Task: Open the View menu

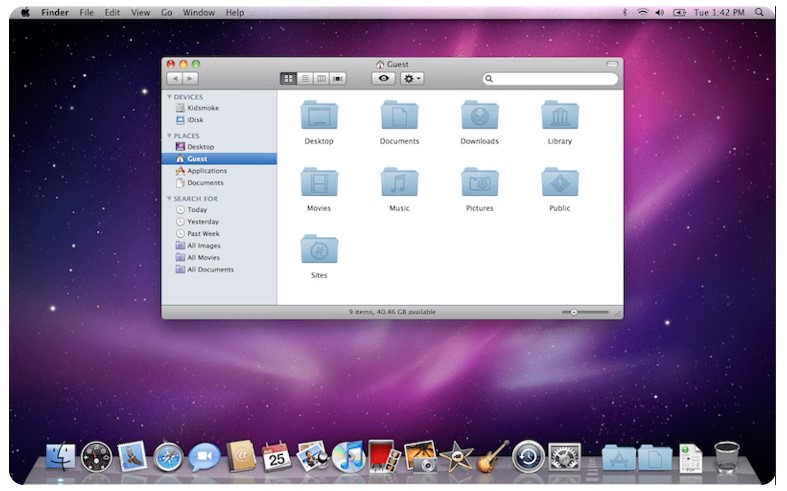Action: click(141, 12)
